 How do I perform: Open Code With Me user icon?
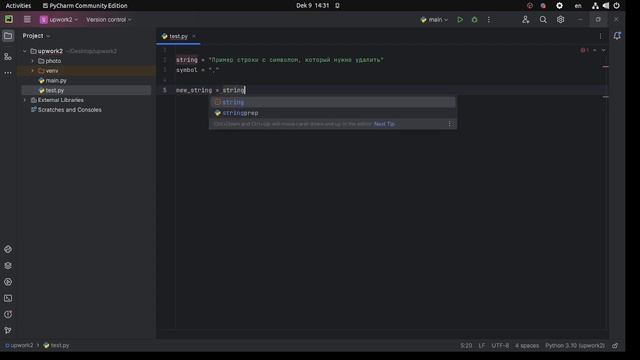pyautogui.click(x=525, y=20)
